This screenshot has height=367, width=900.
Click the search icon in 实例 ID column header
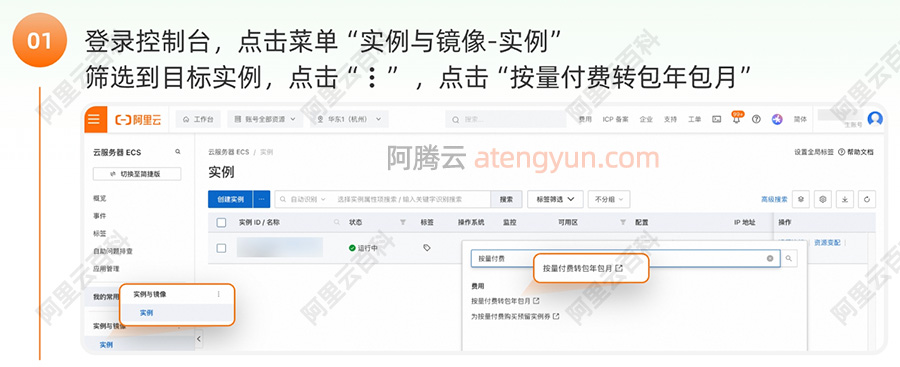(x=337, y=222)
